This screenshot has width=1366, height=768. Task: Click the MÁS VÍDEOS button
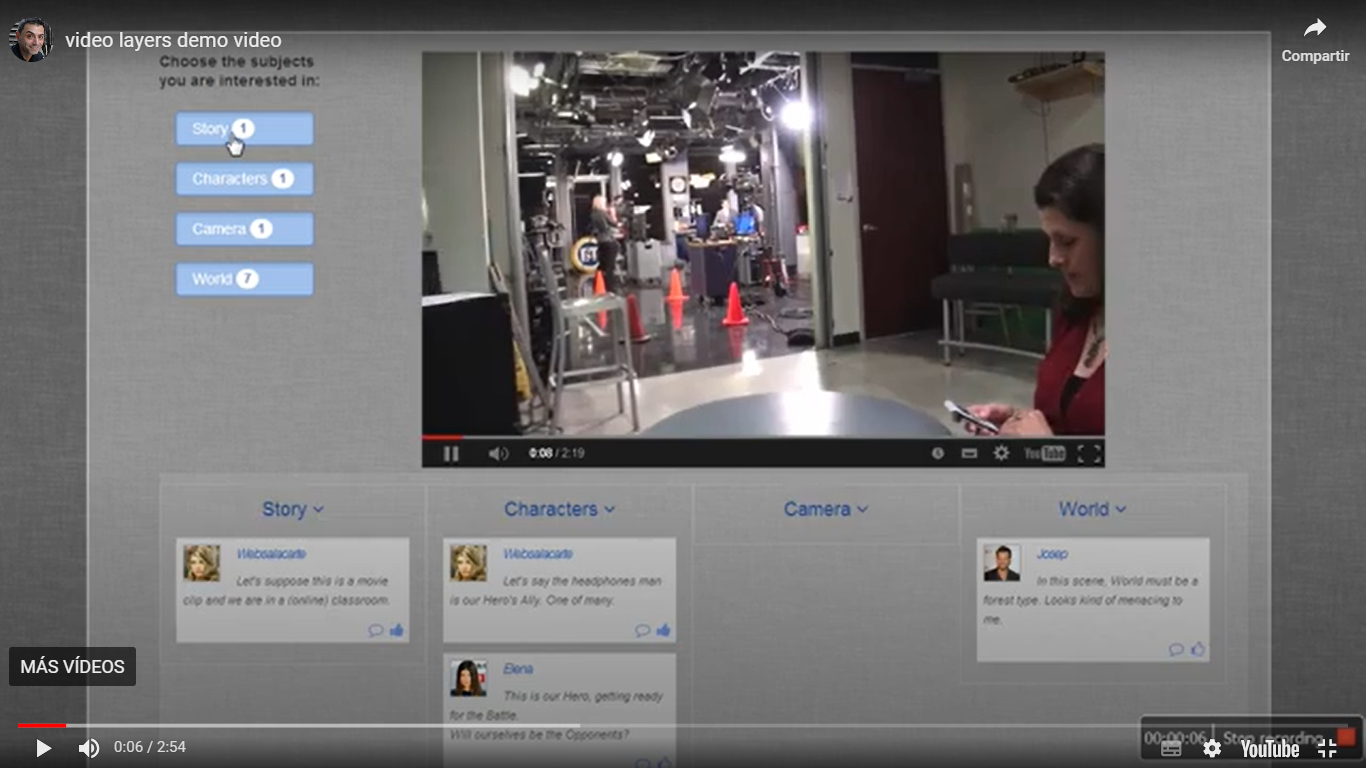[72, 667]
